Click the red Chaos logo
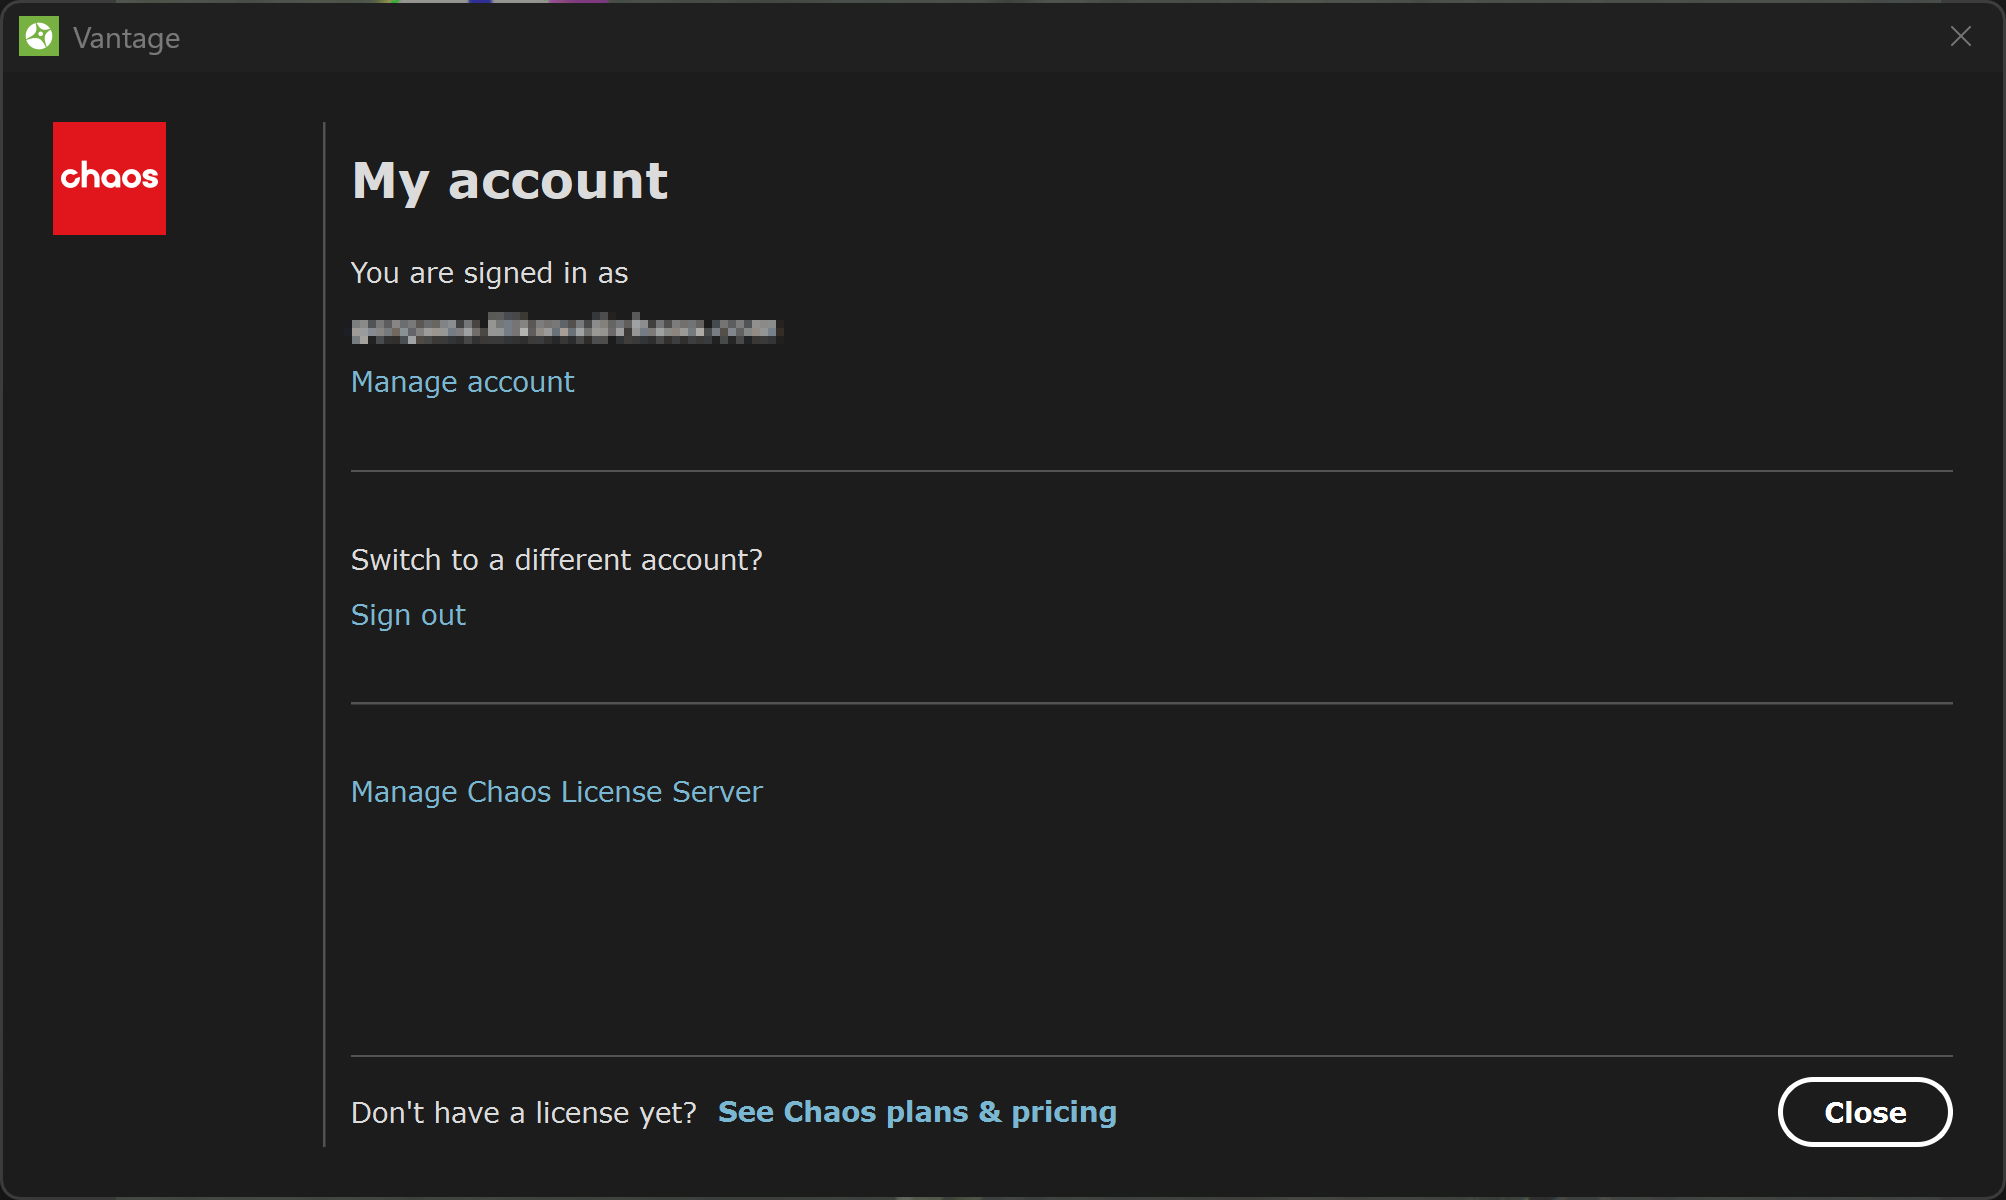 109,178
